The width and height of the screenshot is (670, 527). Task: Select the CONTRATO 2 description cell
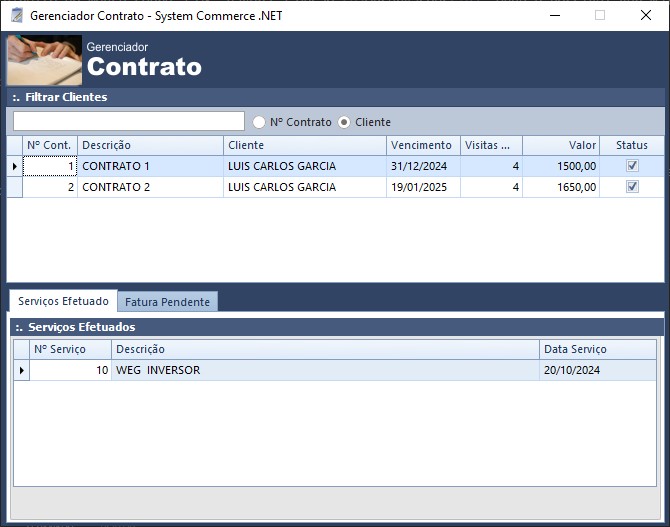pos(150,187)
